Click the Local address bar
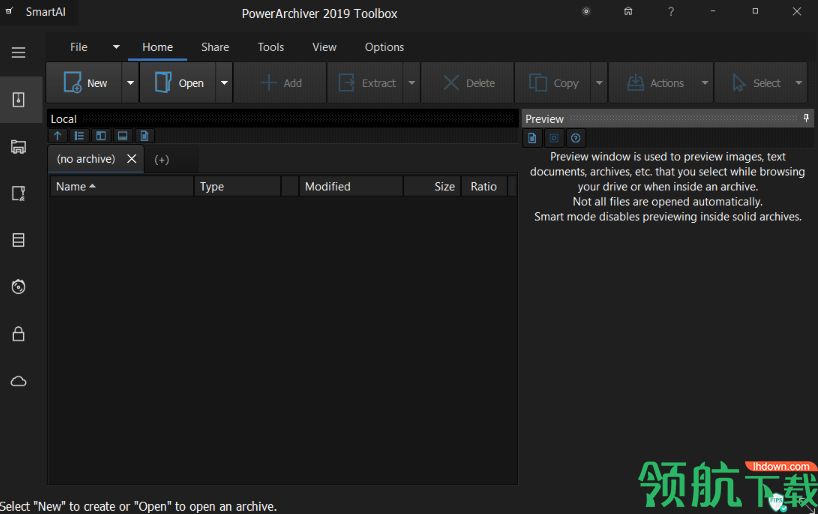The image size is (818, 514). (283, 118)
